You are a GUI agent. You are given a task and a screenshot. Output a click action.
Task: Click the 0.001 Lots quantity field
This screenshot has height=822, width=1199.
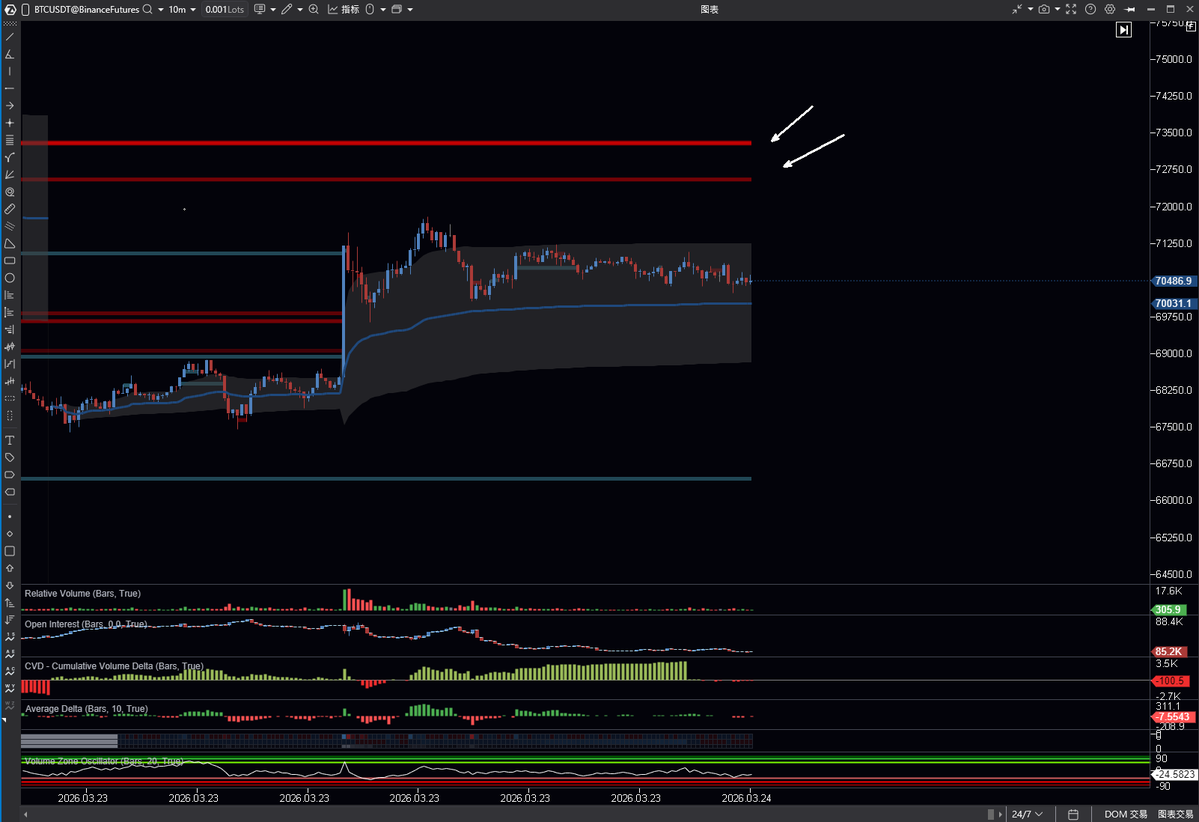[x=224, y=9]
